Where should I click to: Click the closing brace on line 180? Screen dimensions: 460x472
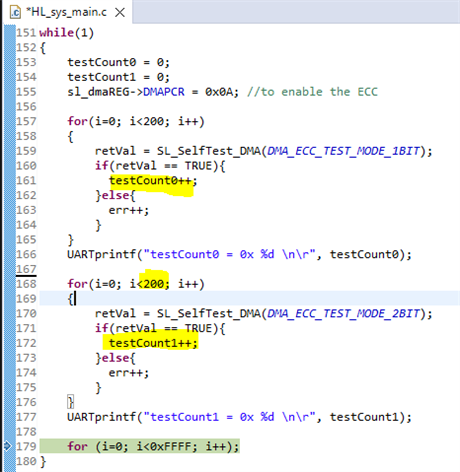[x=43, y=461]
